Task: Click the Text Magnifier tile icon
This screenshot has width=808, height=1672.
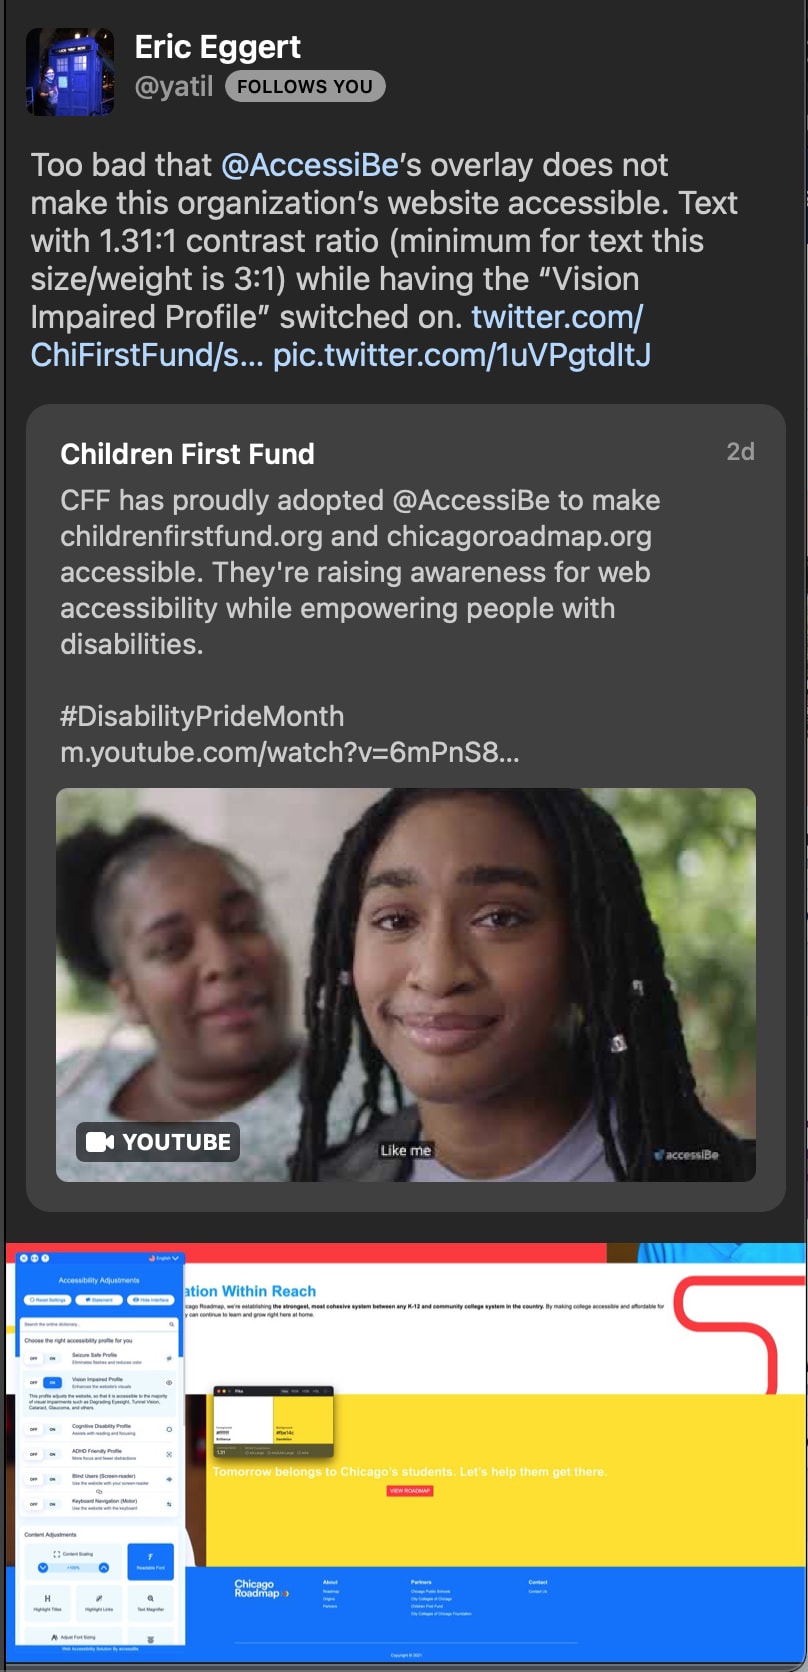Action: pyautogui.click(x=150, y=1598)
